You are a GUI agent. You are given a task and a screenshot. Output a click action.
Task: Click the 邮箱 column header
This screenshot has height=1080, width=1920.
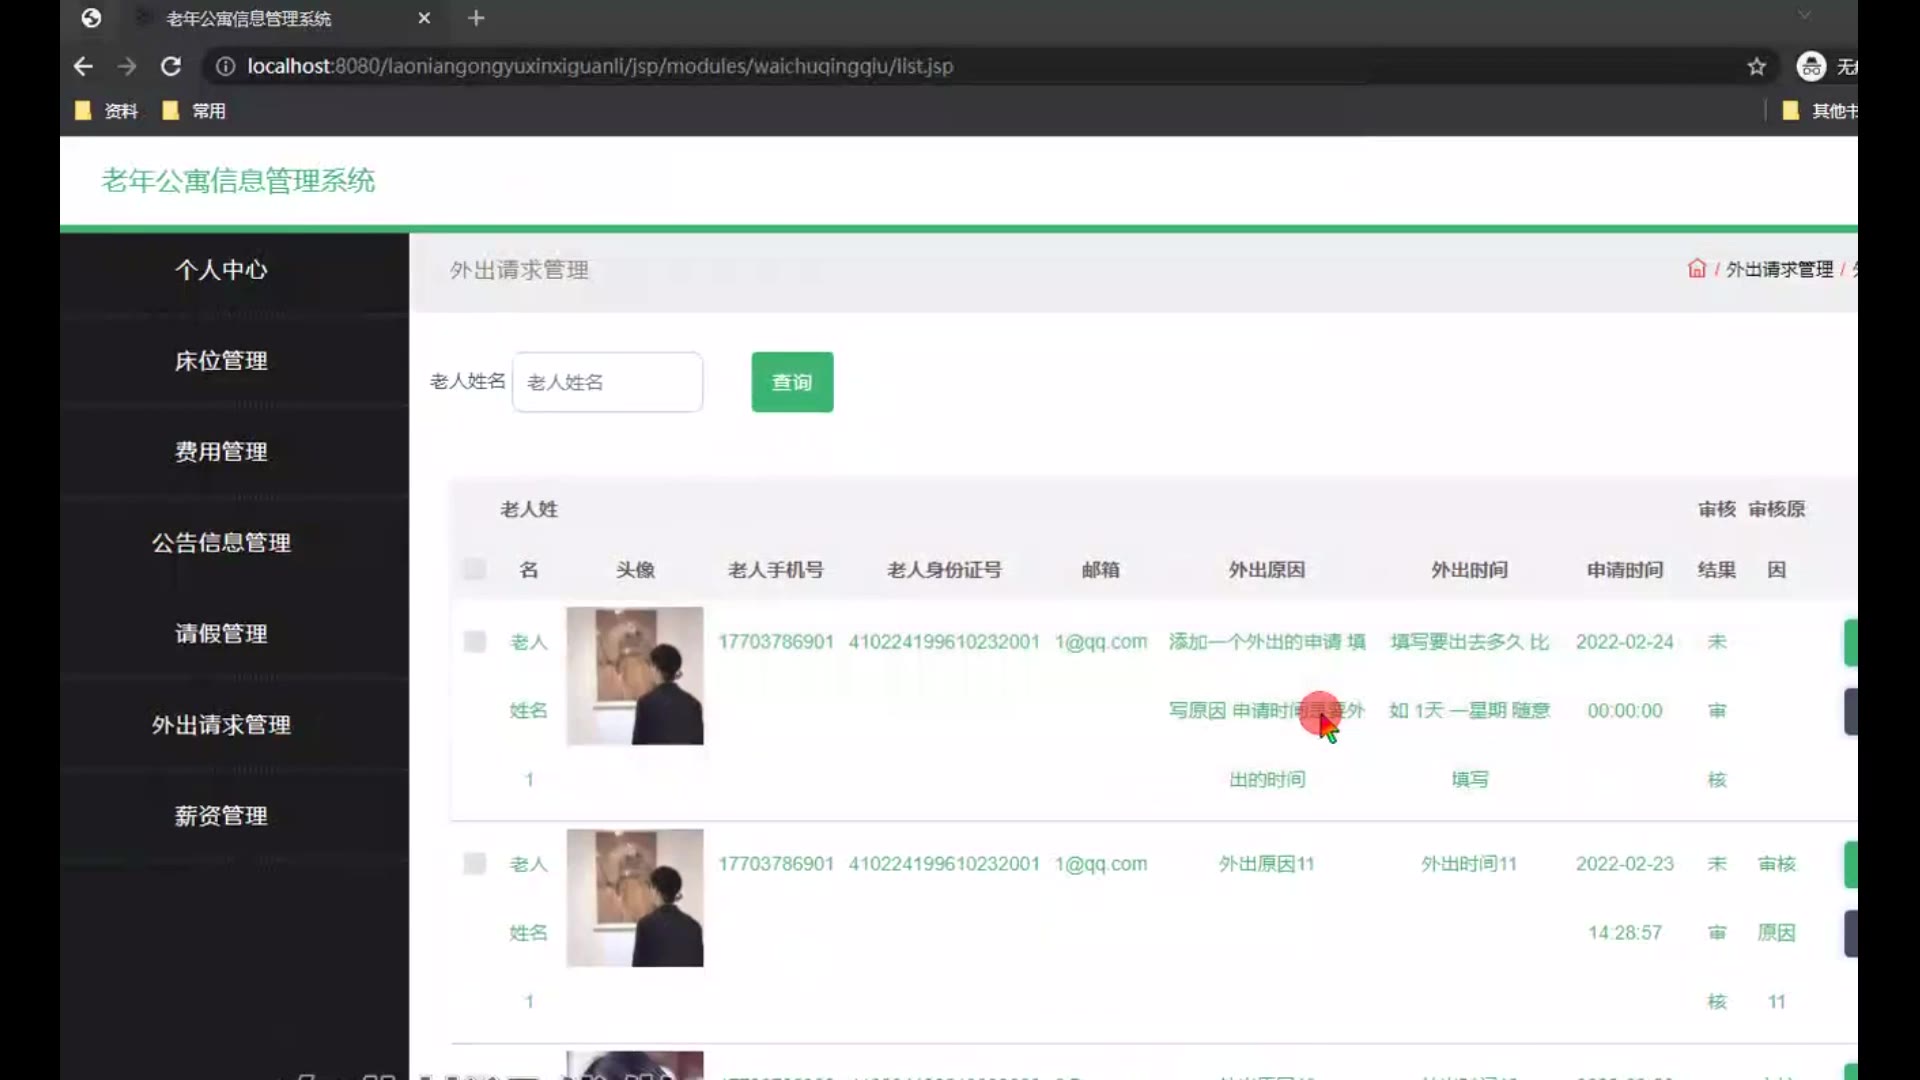point(1100,570)
